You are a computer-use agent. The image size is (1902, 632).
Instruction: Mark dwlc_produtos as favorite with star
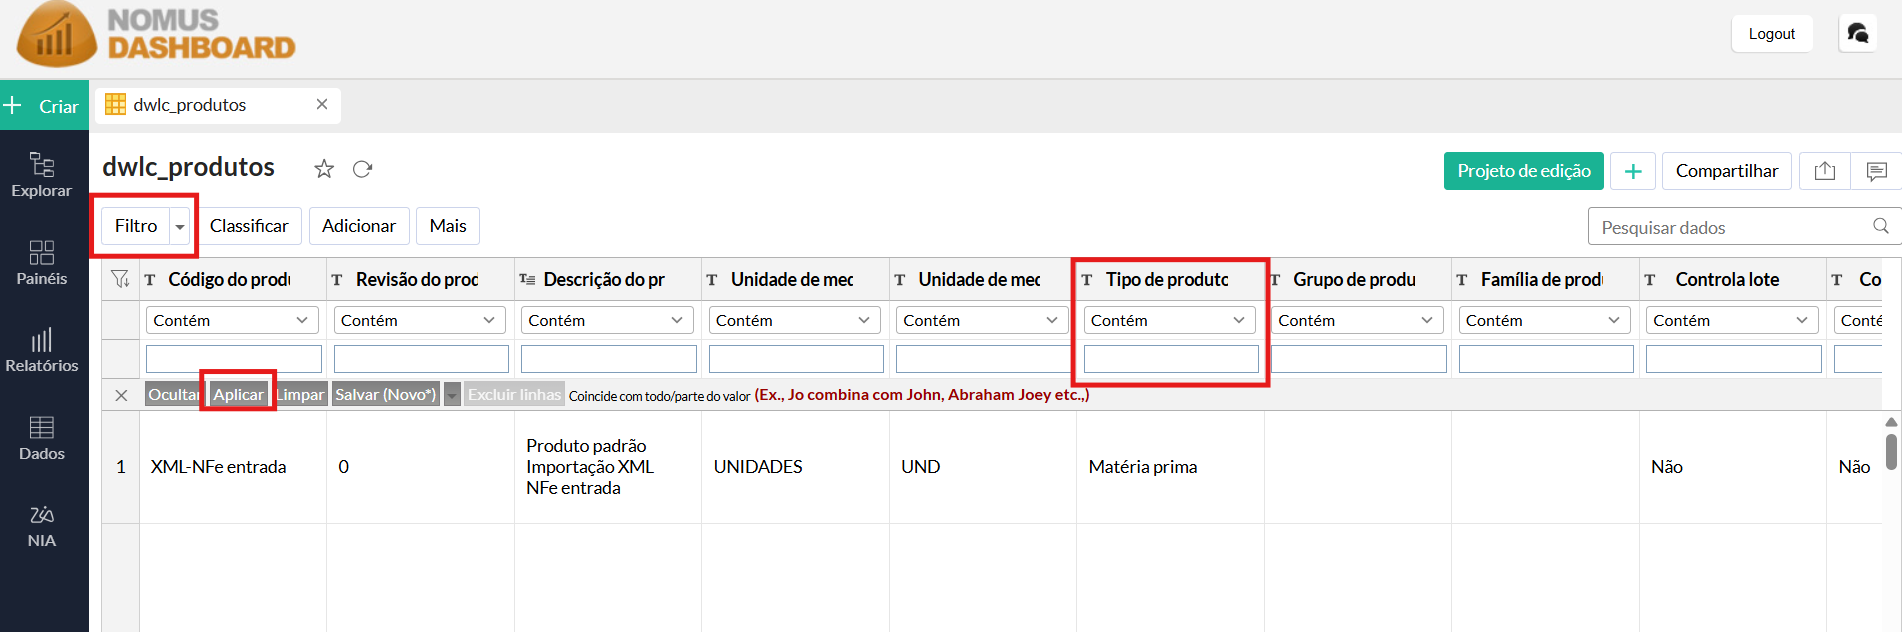(324, 169)
